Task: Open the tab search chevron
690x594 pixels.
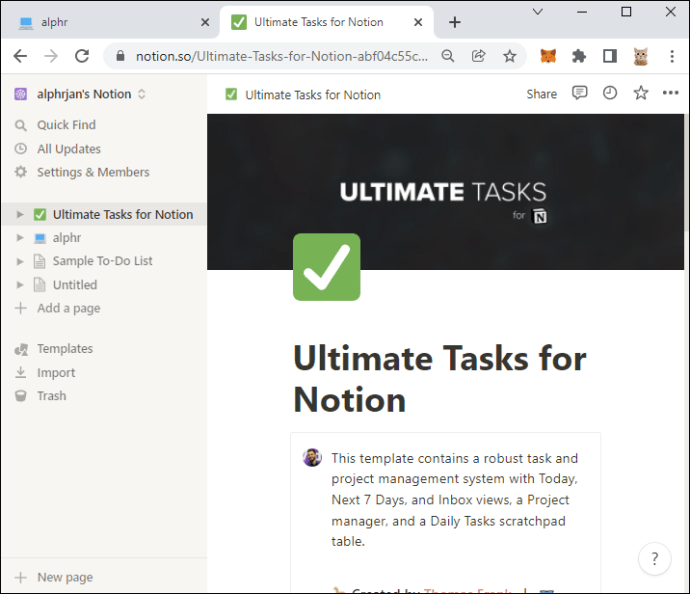Action: [537, 12]
